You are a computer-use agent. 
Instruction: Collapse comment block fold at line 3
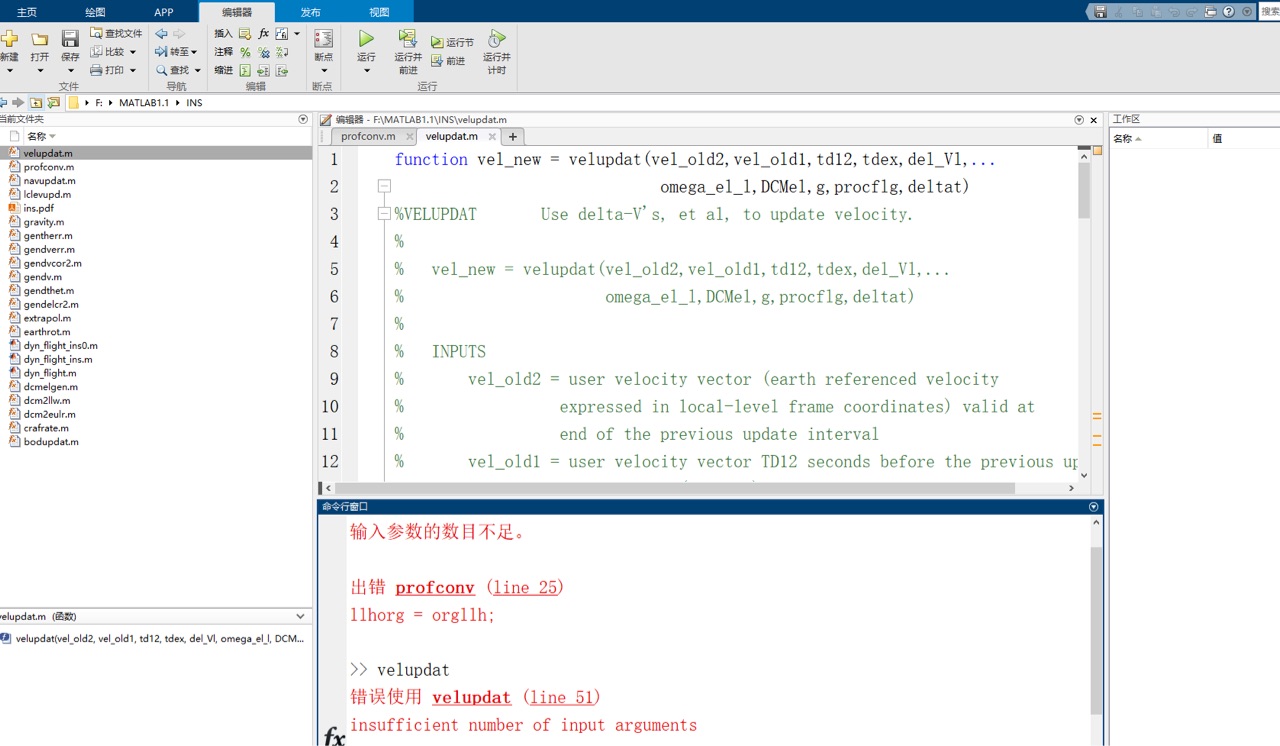[384, 213]
